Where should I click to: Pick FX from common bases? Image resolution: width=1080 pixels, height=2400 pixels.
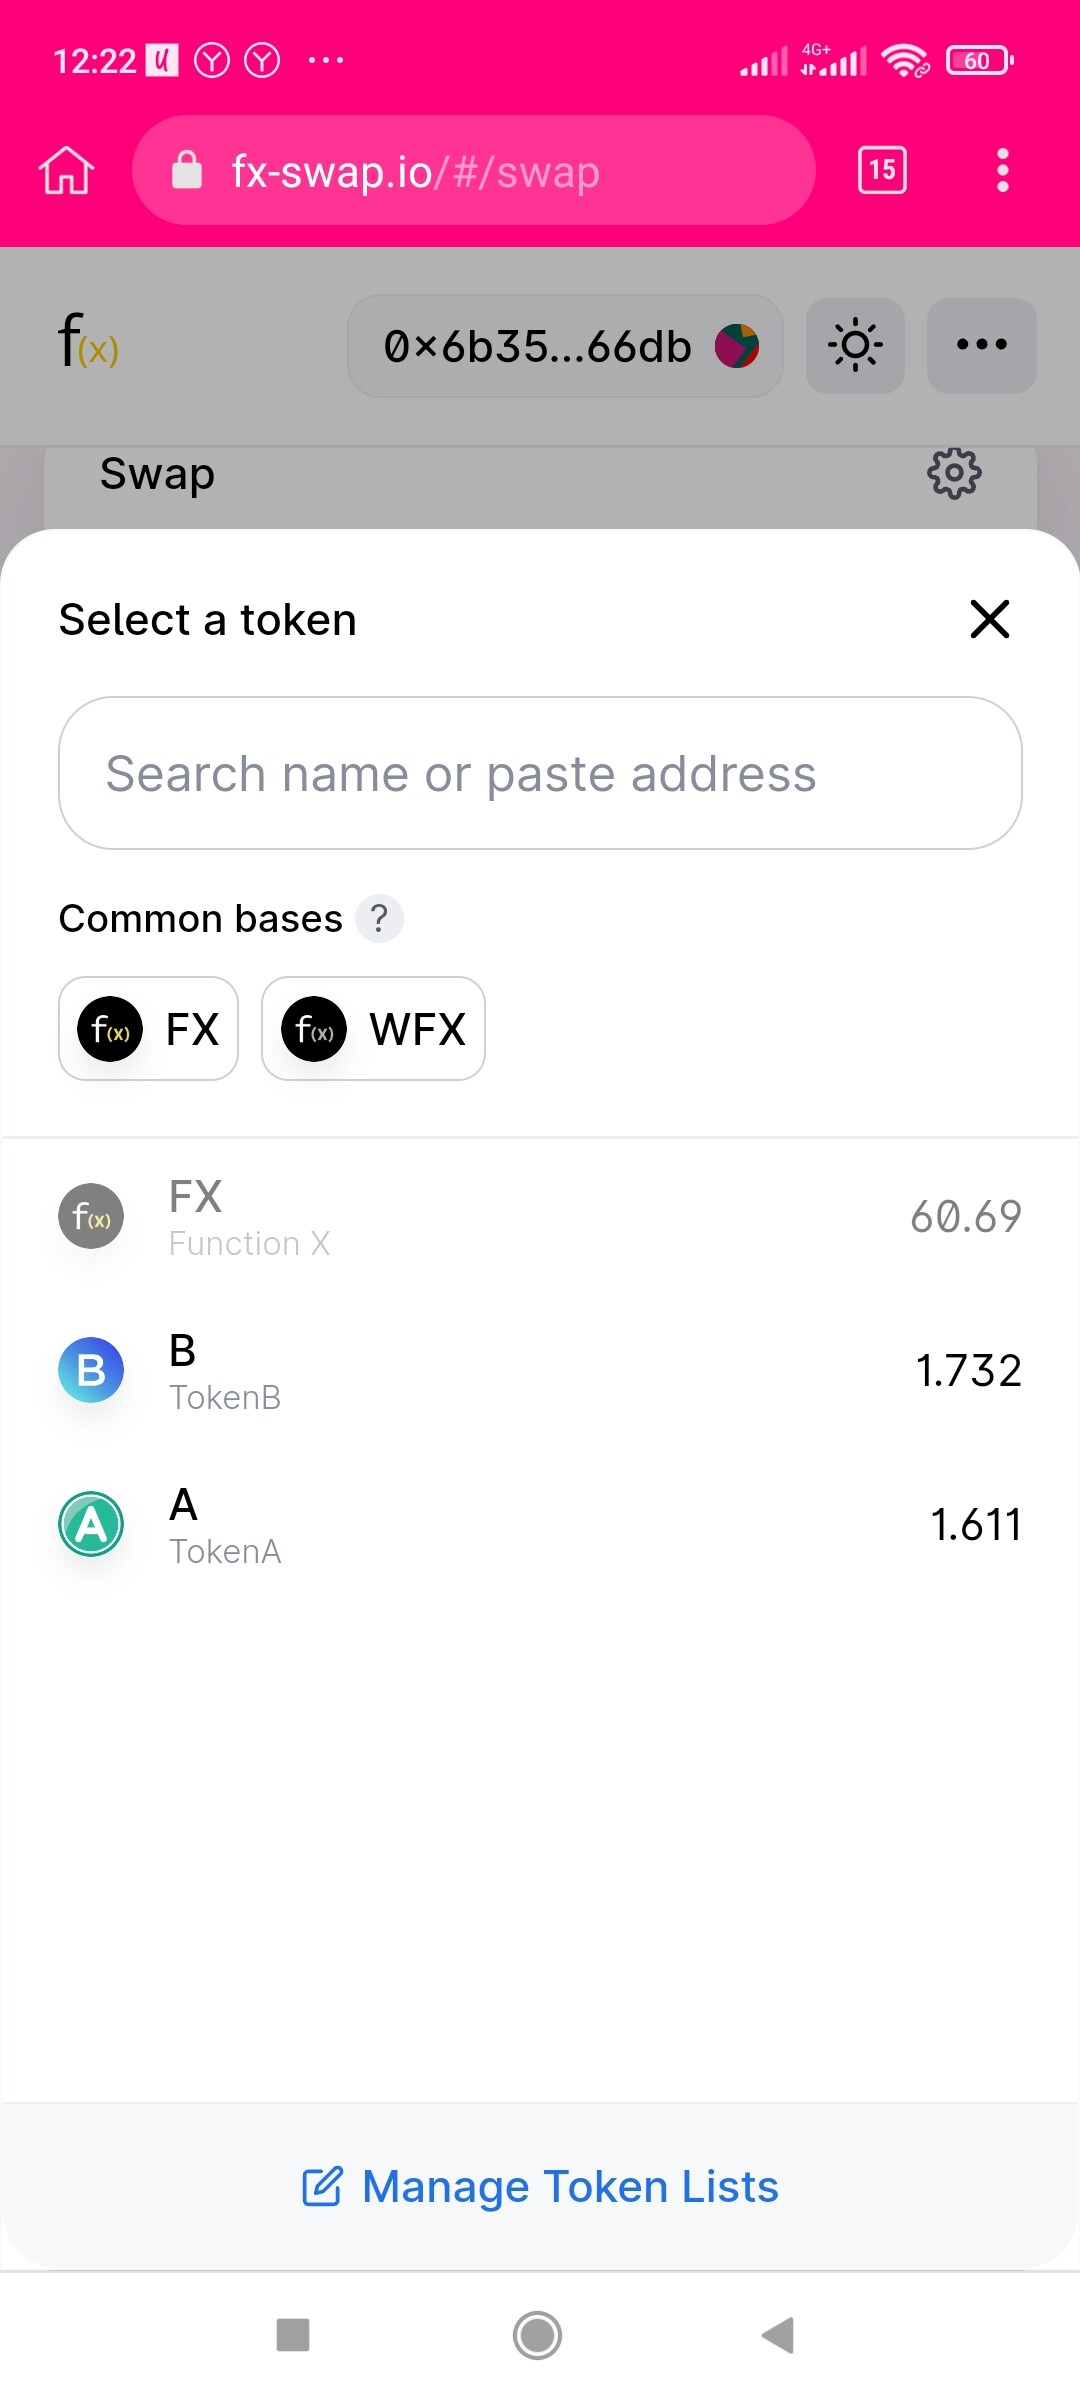[x=149, y=1028]
